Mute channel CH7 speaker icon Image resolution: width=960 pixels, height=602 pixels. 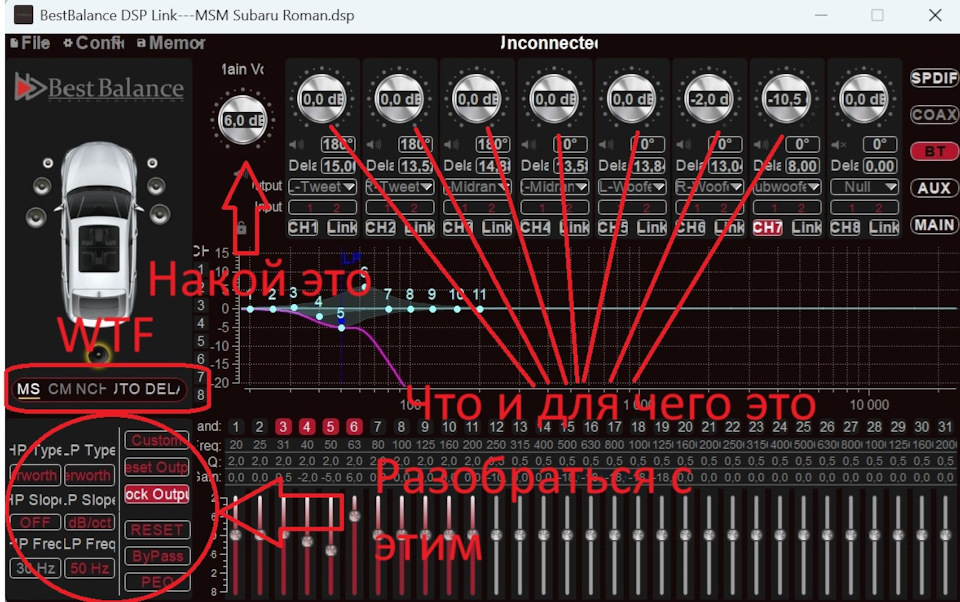coord(761,145)
